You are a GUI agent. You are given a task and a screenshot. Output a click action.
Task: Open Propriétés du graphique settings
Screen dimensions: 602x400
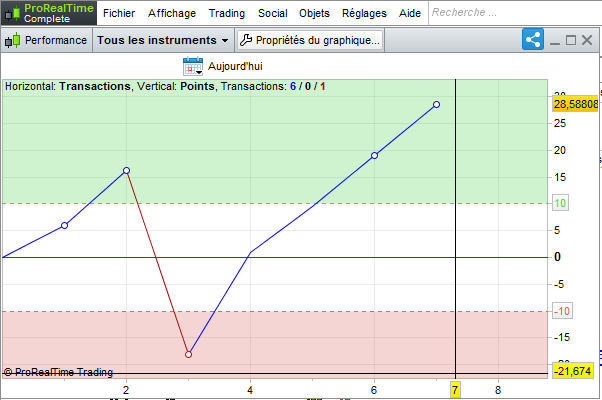[310, 40]
